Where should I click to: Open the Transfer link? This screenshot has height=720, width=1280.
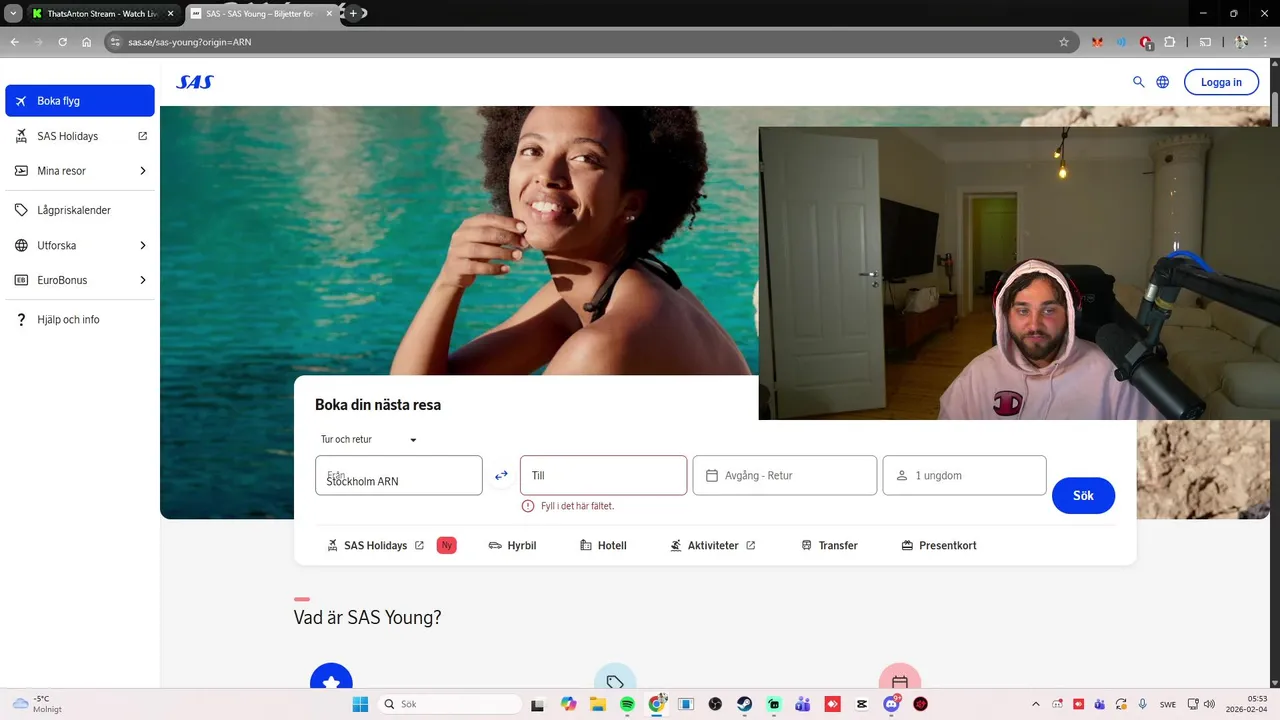[829, 545]
